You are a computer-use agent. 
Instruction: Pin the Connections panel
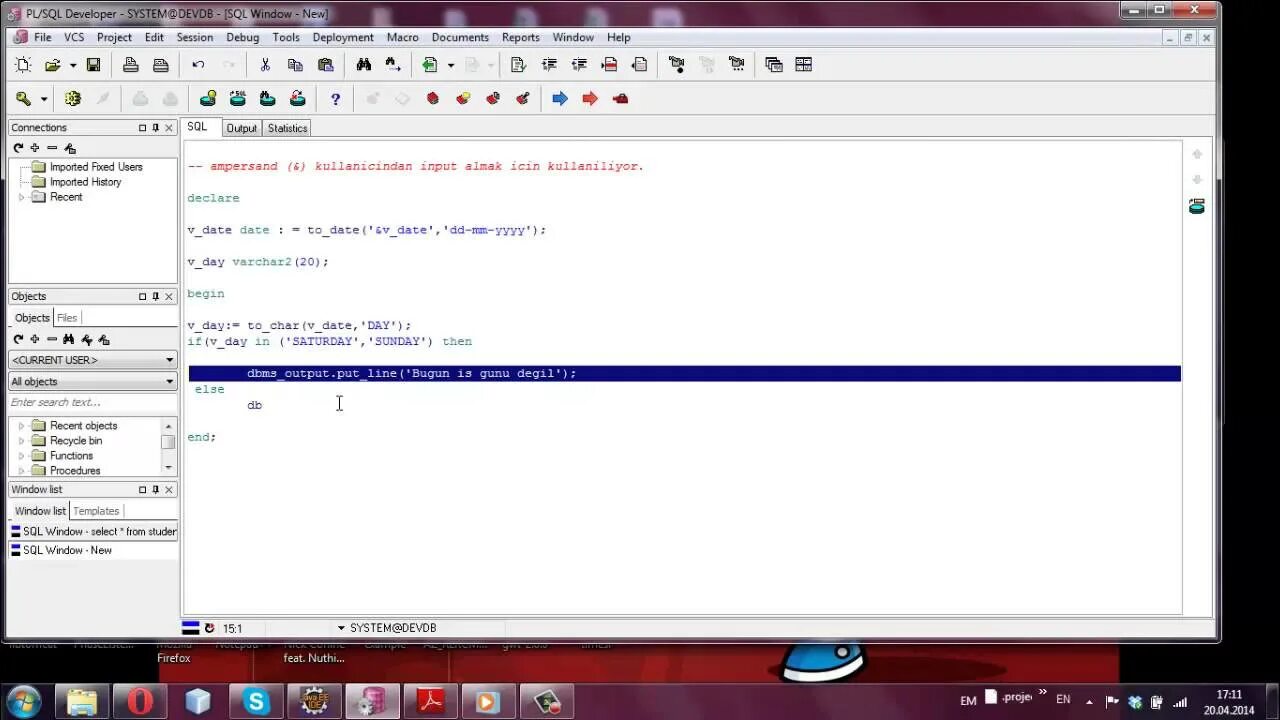(155, 128)
